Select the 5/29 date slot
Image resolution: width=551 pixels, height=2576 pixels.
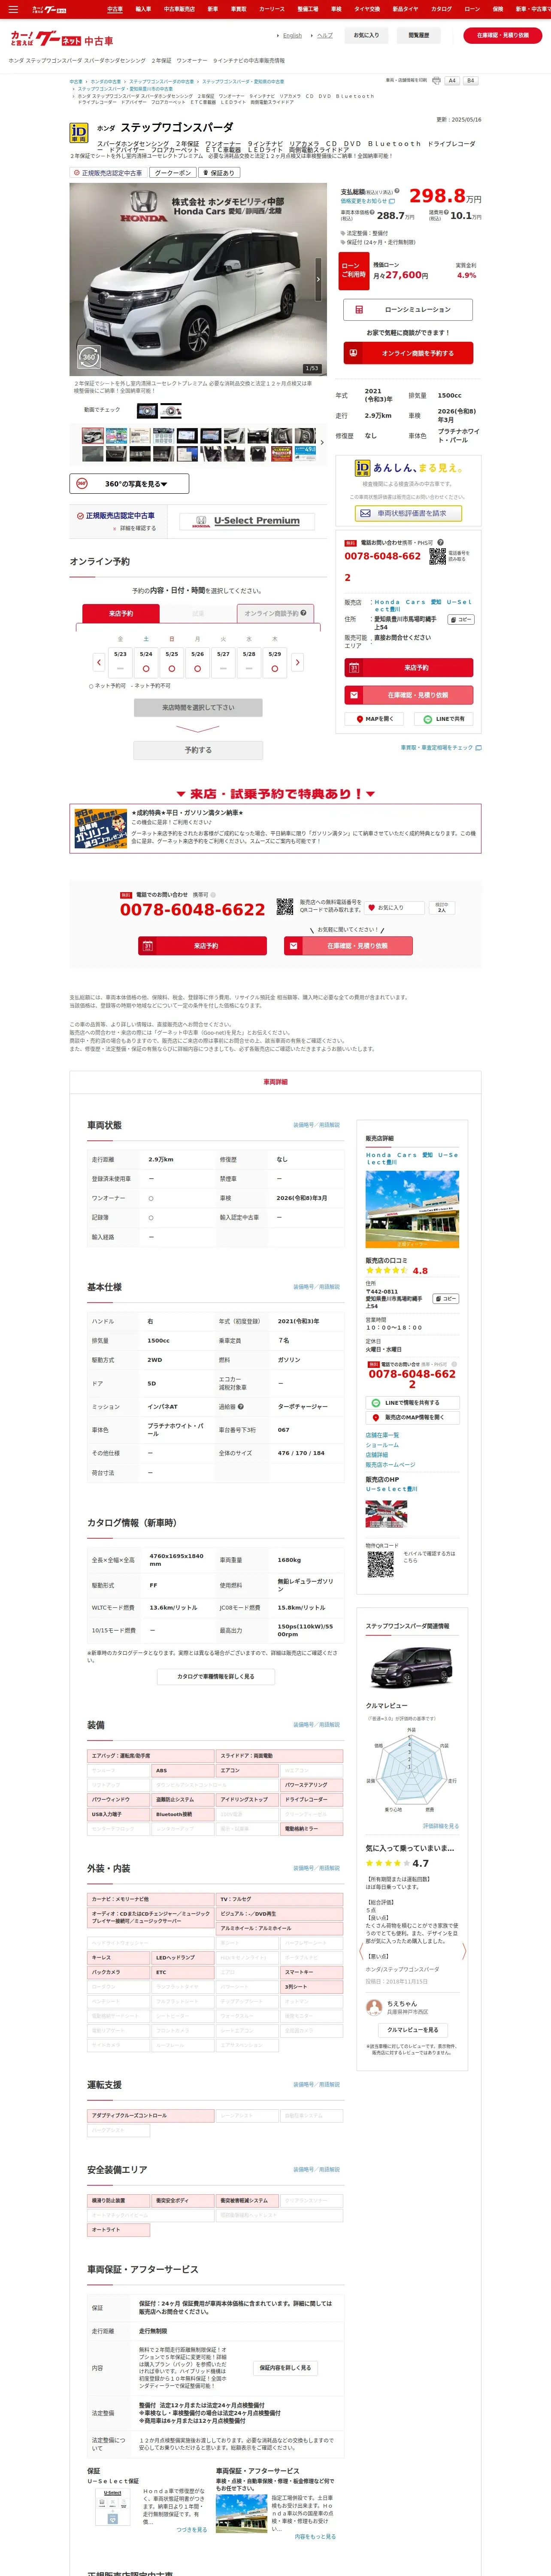click(275, 662)
